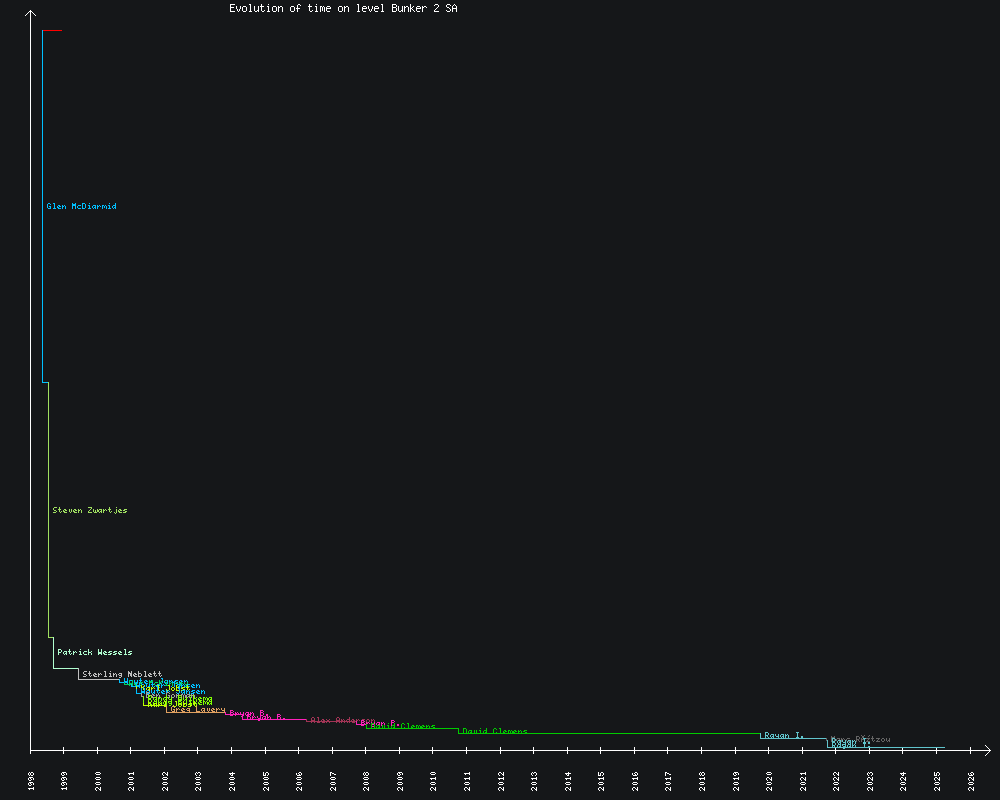
Task: Select the 2015 year axis label
Action: coord(602,781)
